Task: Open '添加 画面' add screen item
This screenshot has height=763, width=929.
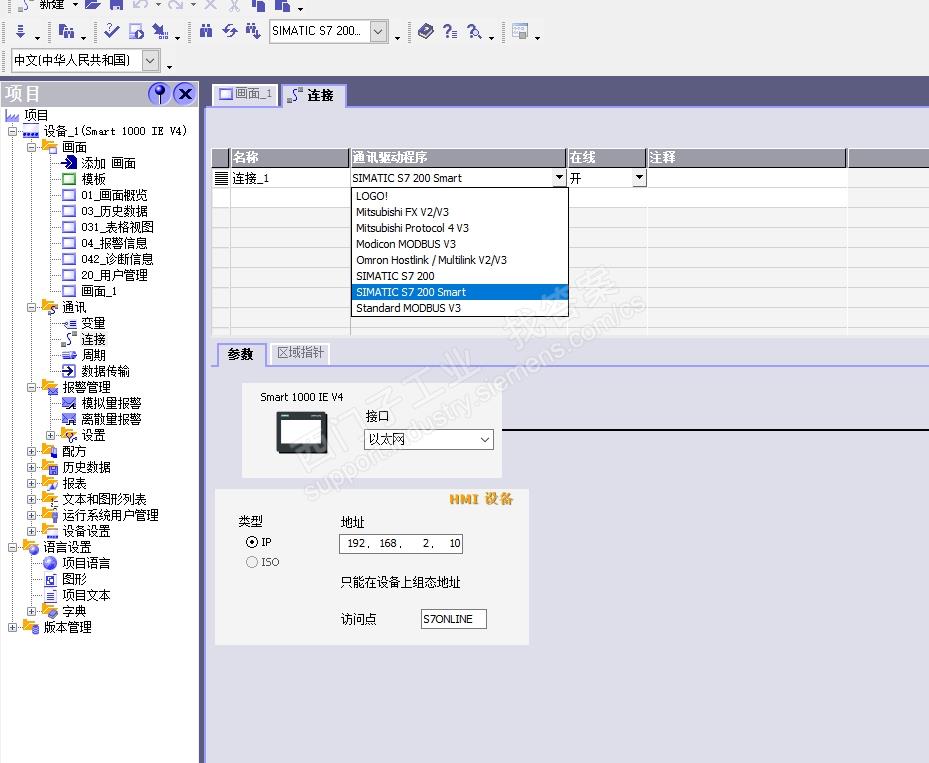Action: point(108,163)
